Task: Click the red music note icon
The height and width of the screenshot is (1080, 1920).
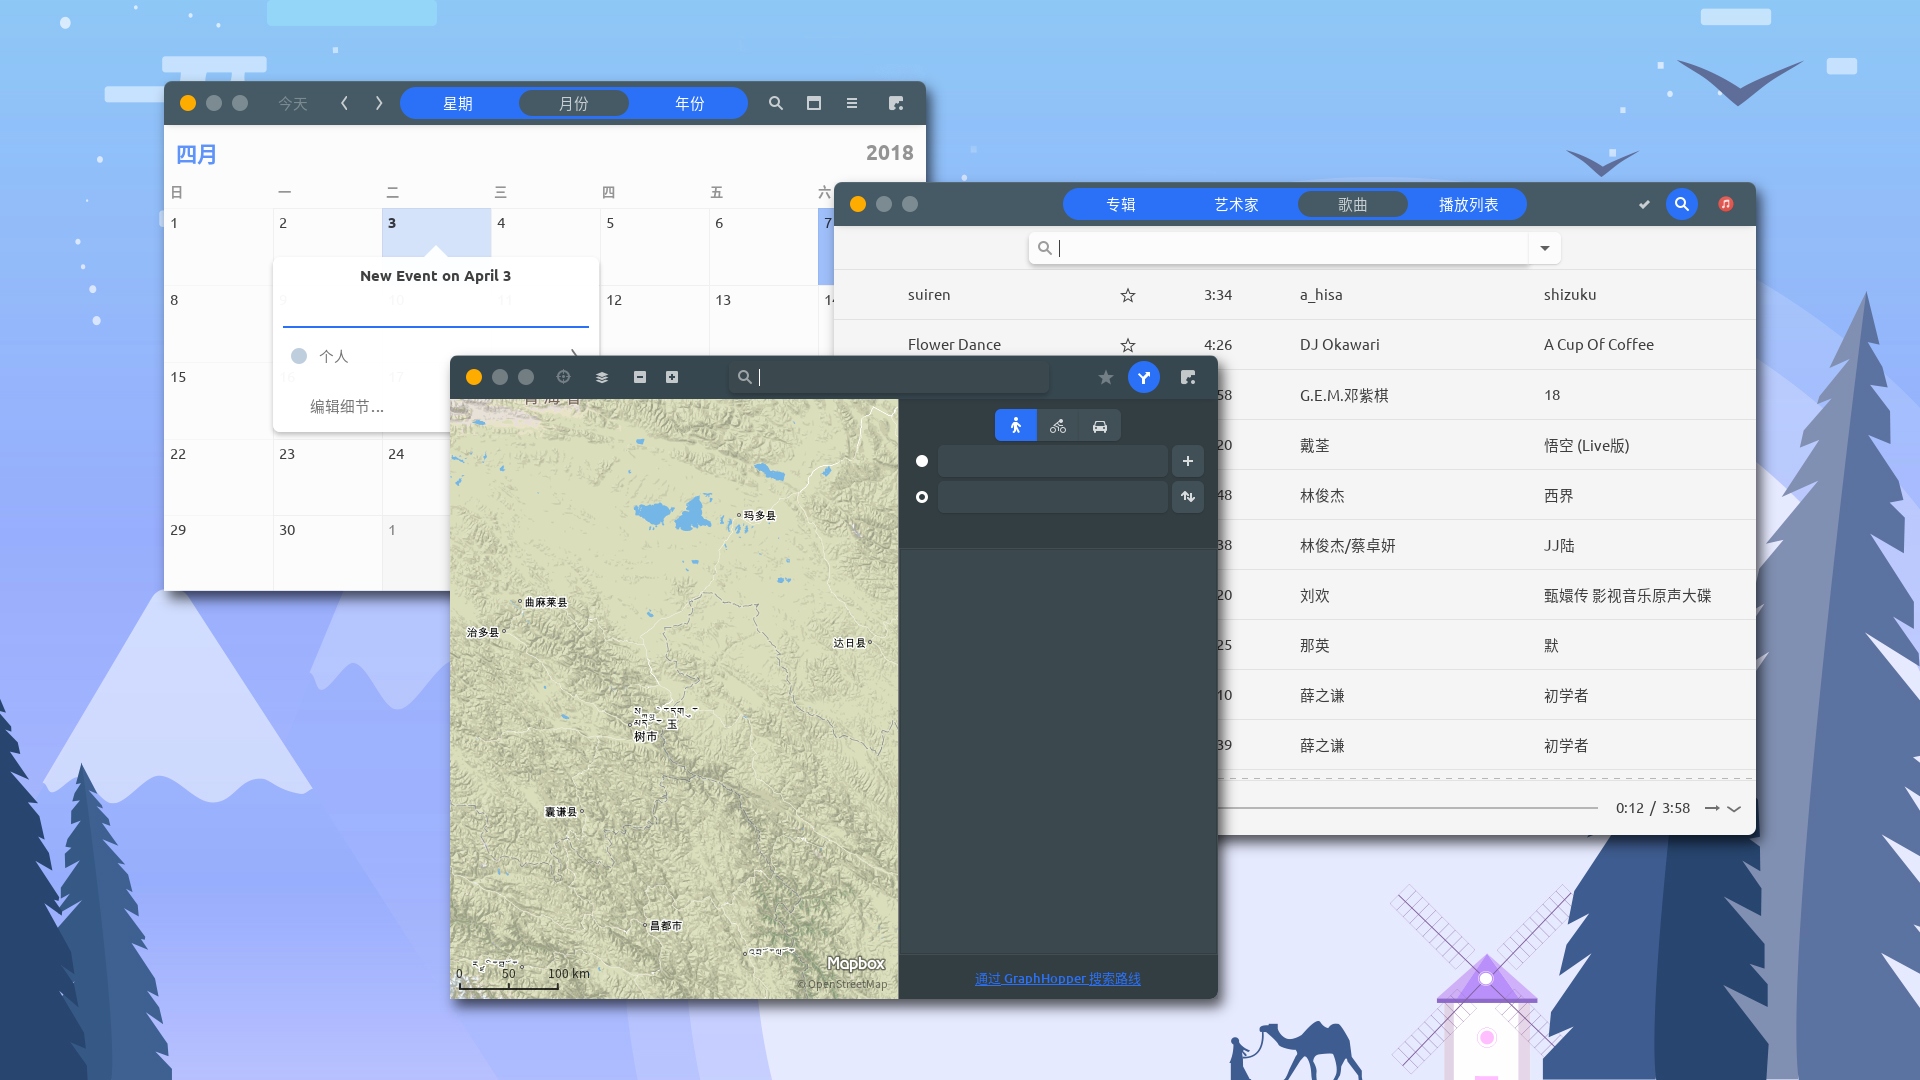Action: pyautogui.click(x=1726, y=204)
